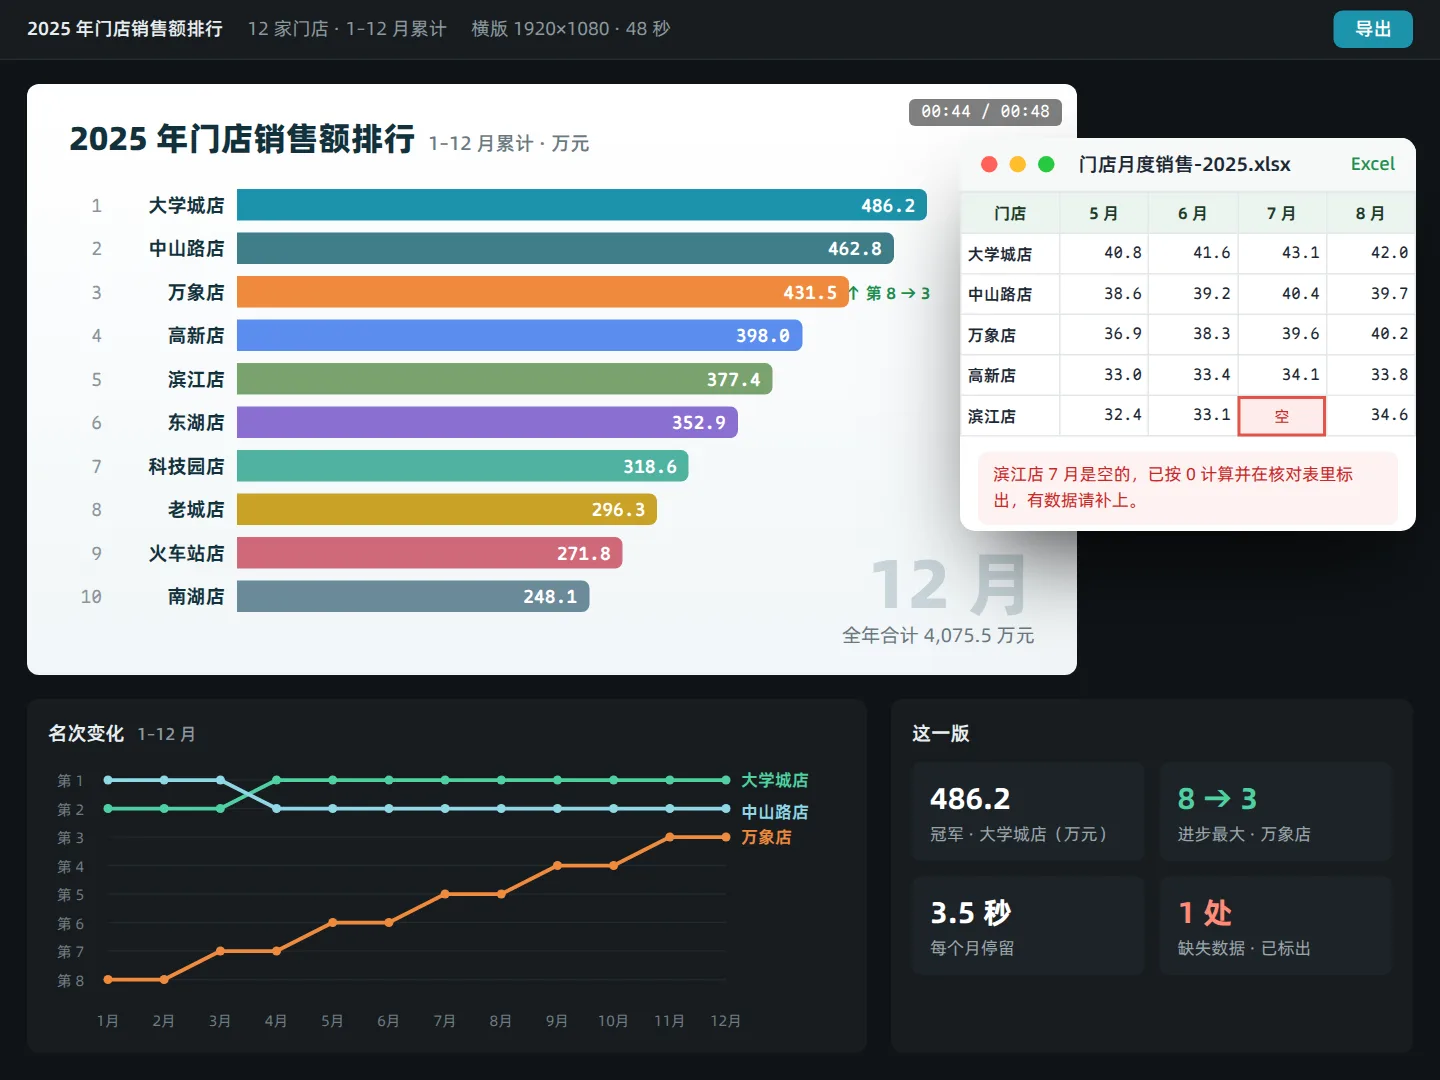Select the 大学城店 bar showing 486.2
The image size is (1440, 1080).
[x=582, y=205]
